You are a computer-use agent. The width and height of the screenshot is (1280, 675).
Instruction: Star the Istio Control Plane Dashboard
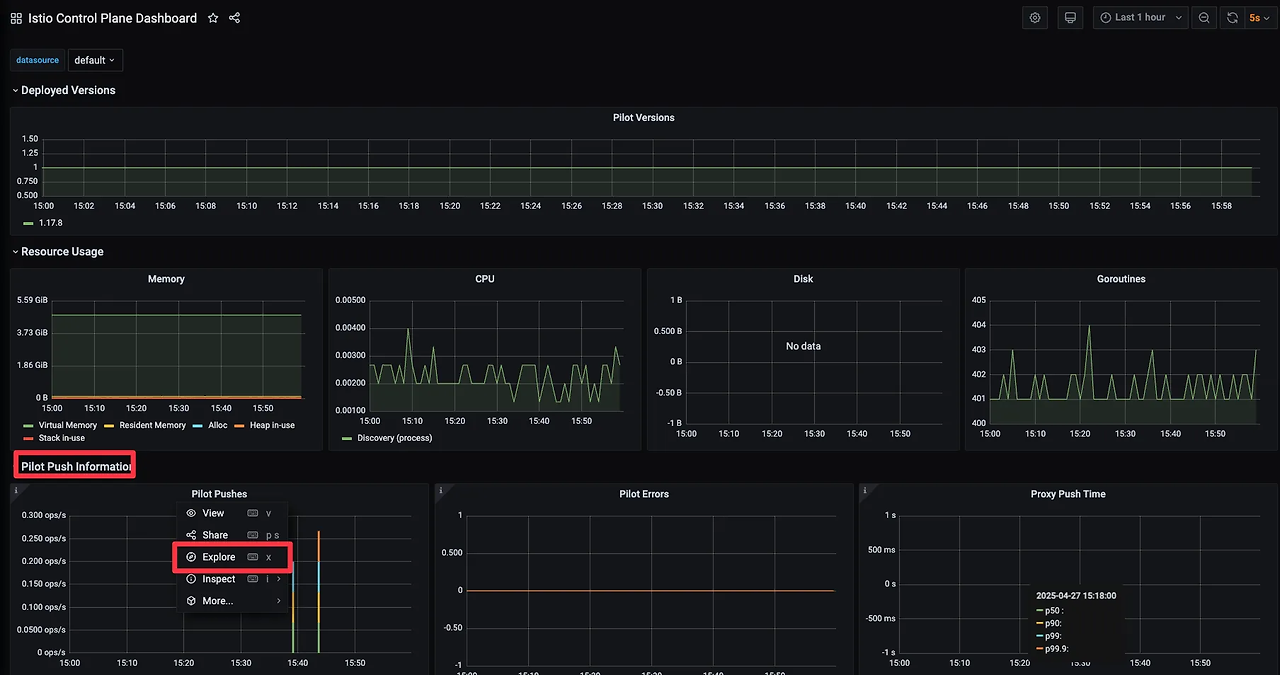pos(213,18)
